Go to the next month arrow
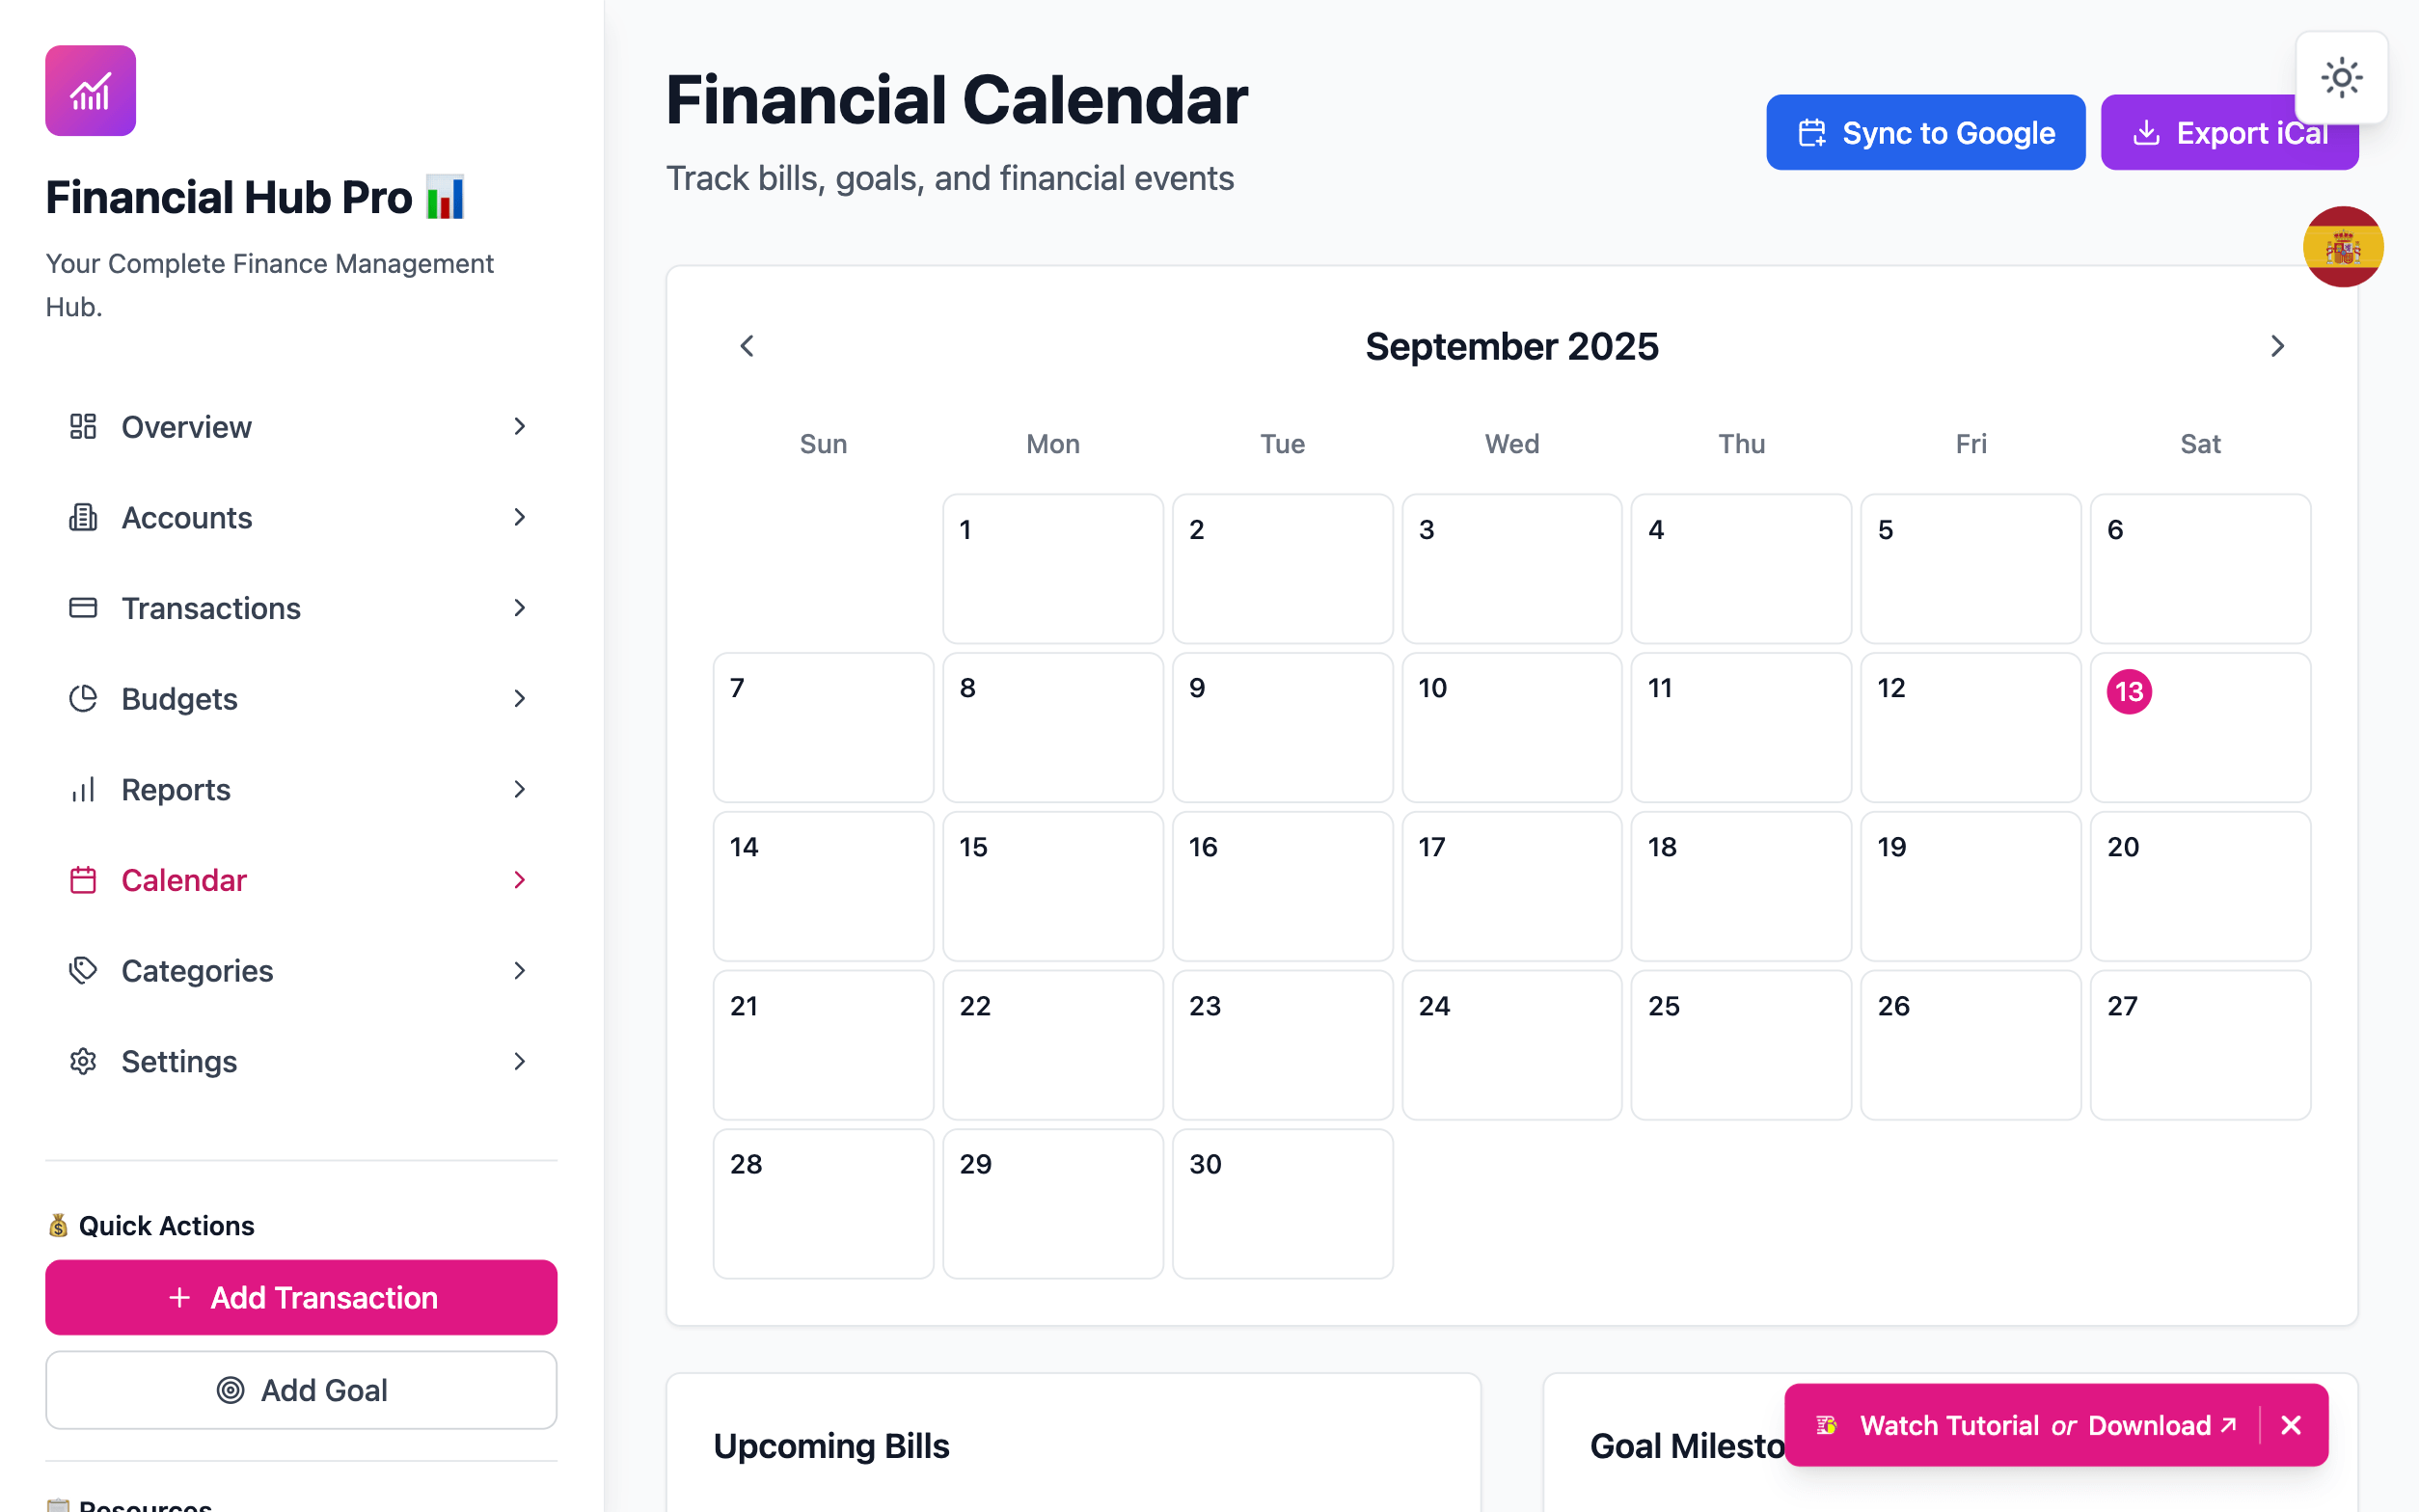 pos(2277,346)
